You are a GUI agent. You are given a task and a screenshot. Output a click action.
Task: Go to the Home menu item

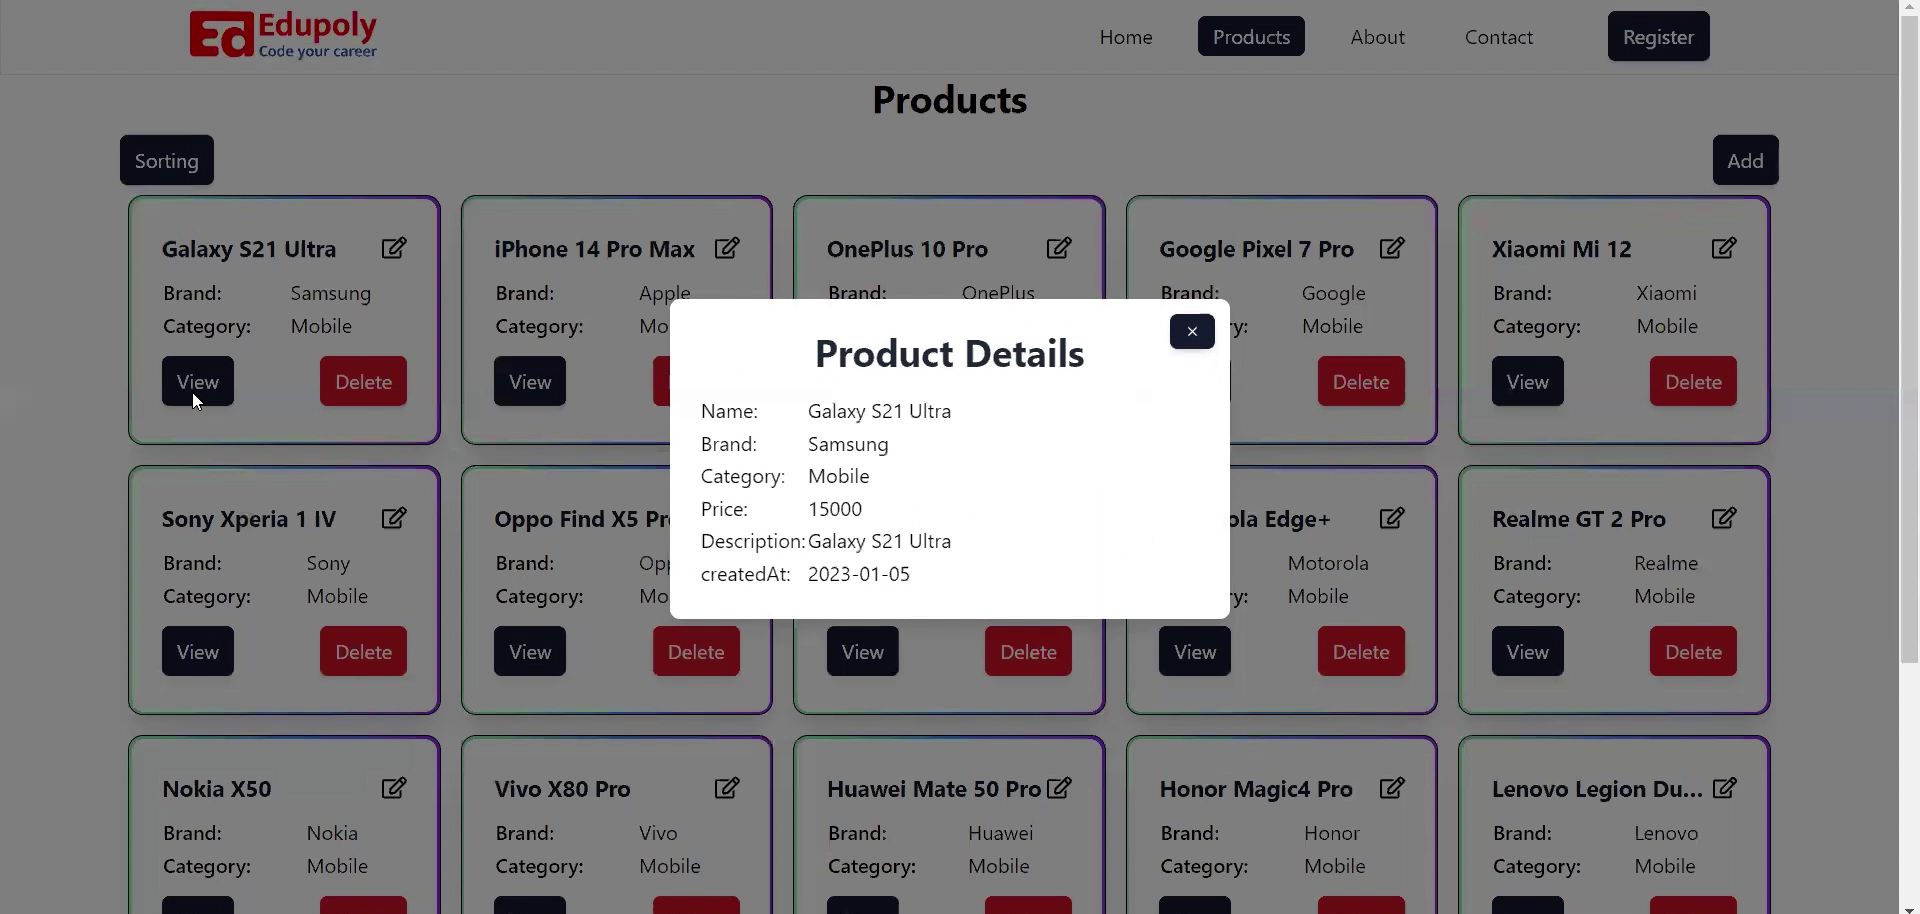tap(1126, 37)
